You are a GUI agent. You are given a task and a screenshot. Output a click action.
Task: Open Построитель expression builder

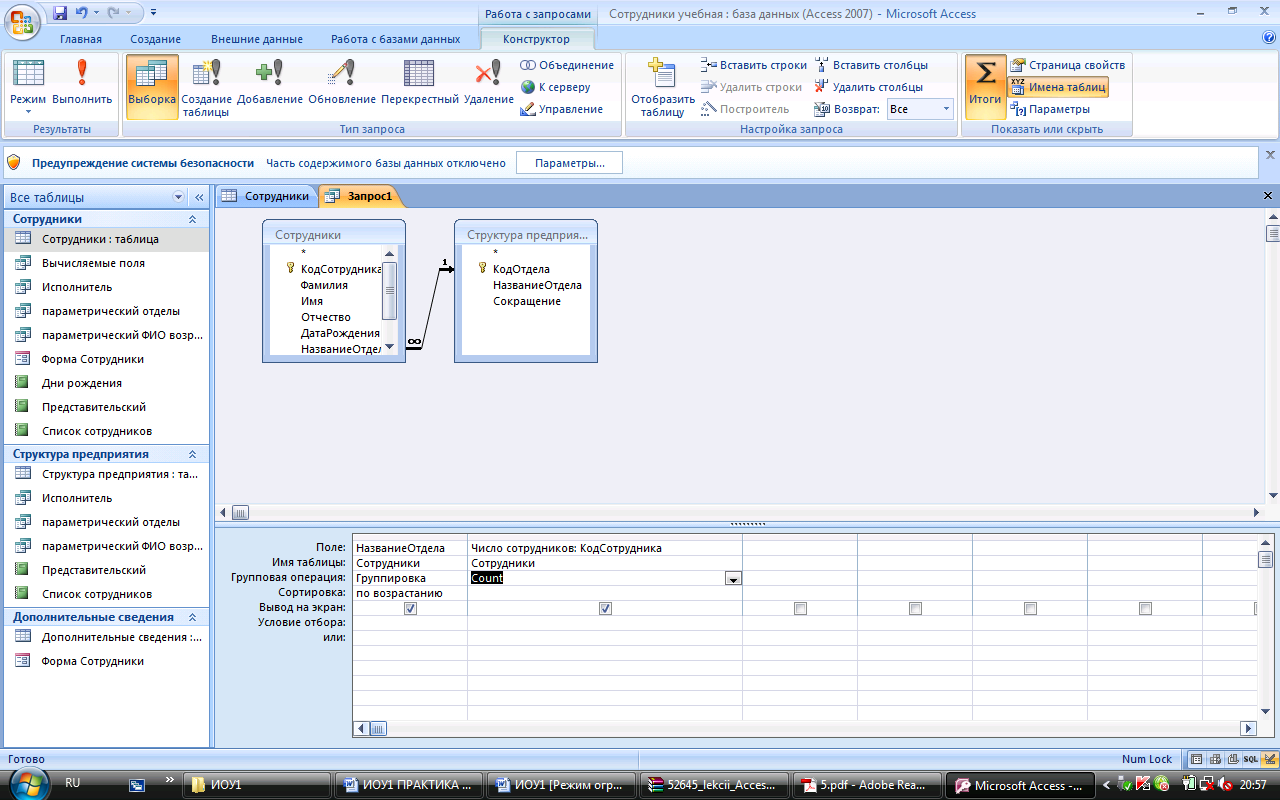click(745, 109)
